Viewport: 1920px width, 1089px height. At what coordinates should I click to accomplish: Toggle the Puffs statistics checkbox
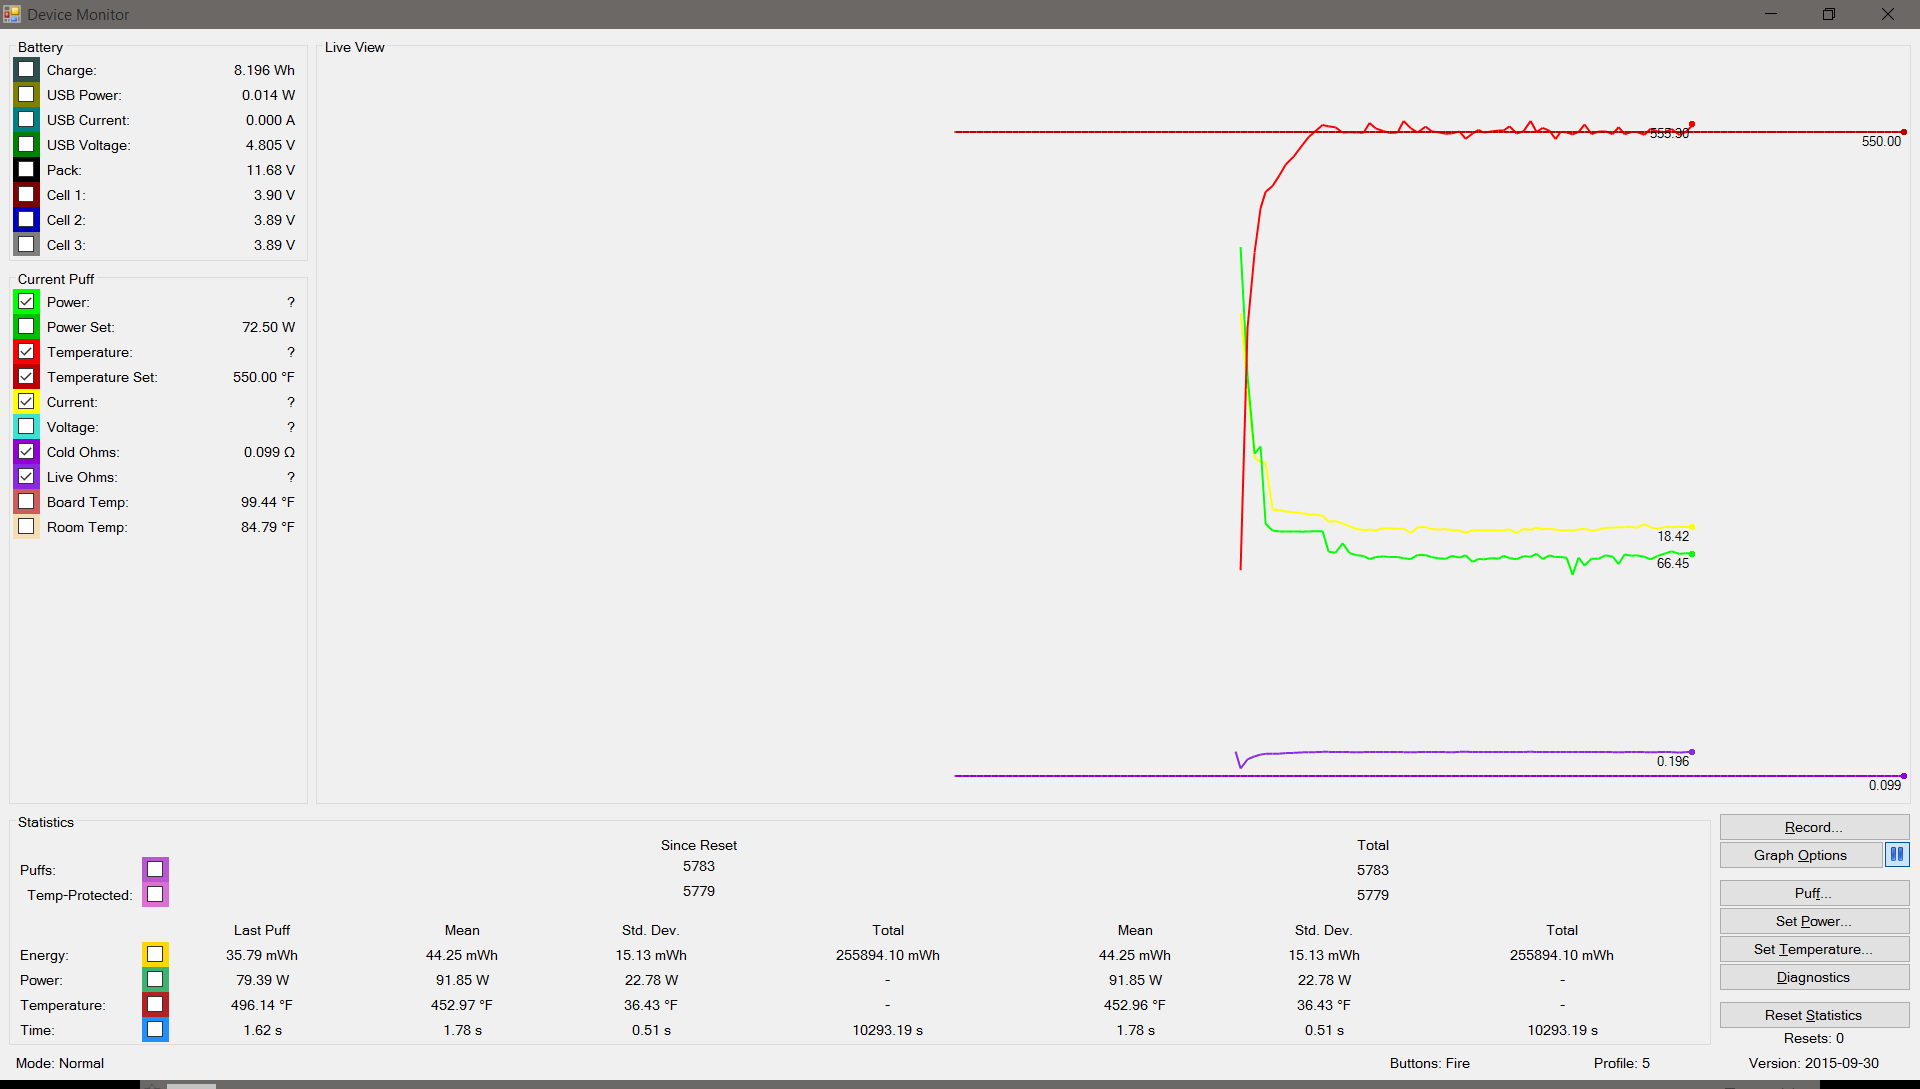pos(155,870)
